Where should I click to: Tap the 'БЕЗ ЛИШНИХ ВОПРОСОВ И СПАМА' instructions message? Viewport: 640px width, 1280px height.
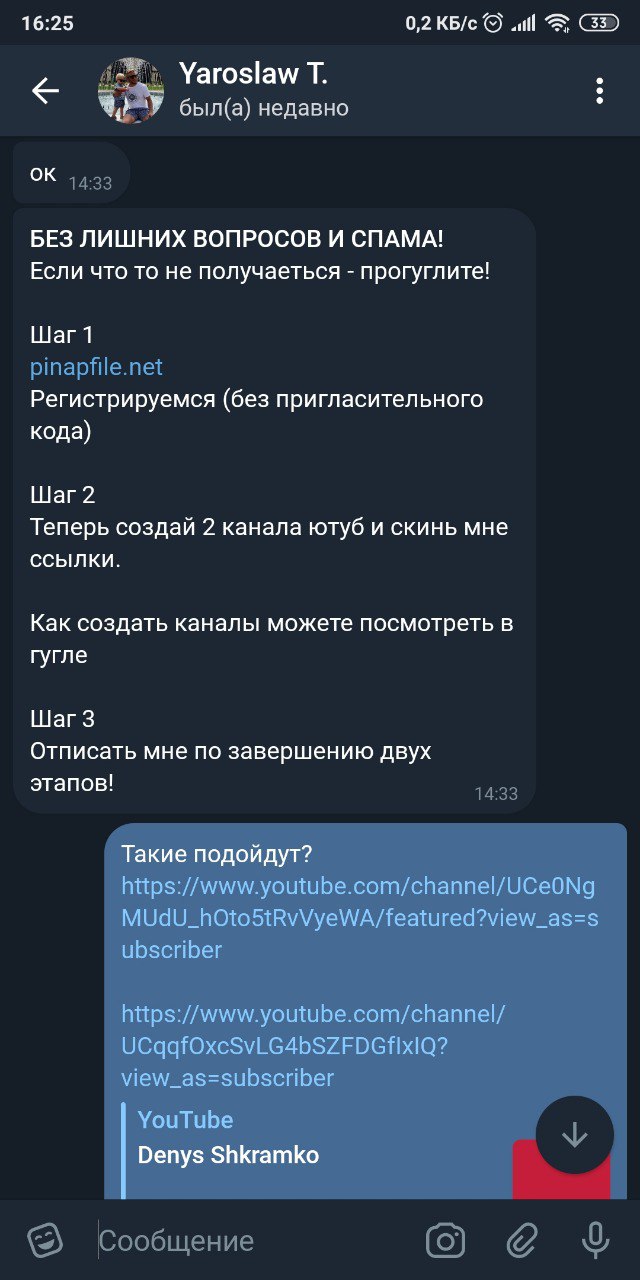point(274,510)
